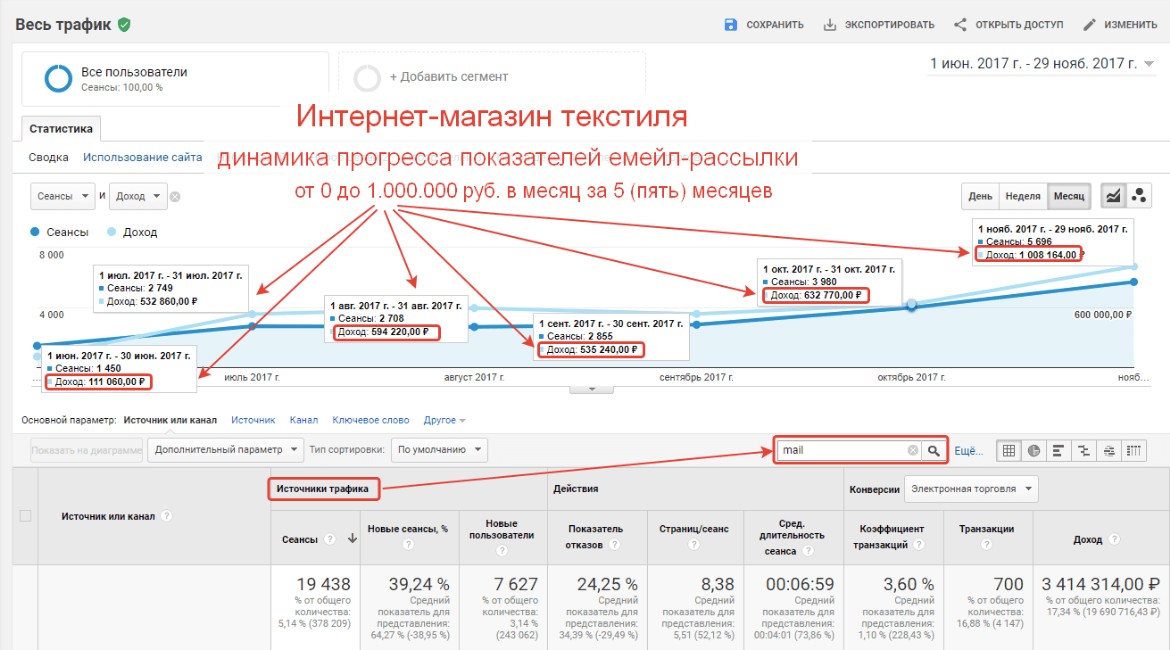
Task: Open help for Новые пользователи column
Action: click(x=501, y=551)
